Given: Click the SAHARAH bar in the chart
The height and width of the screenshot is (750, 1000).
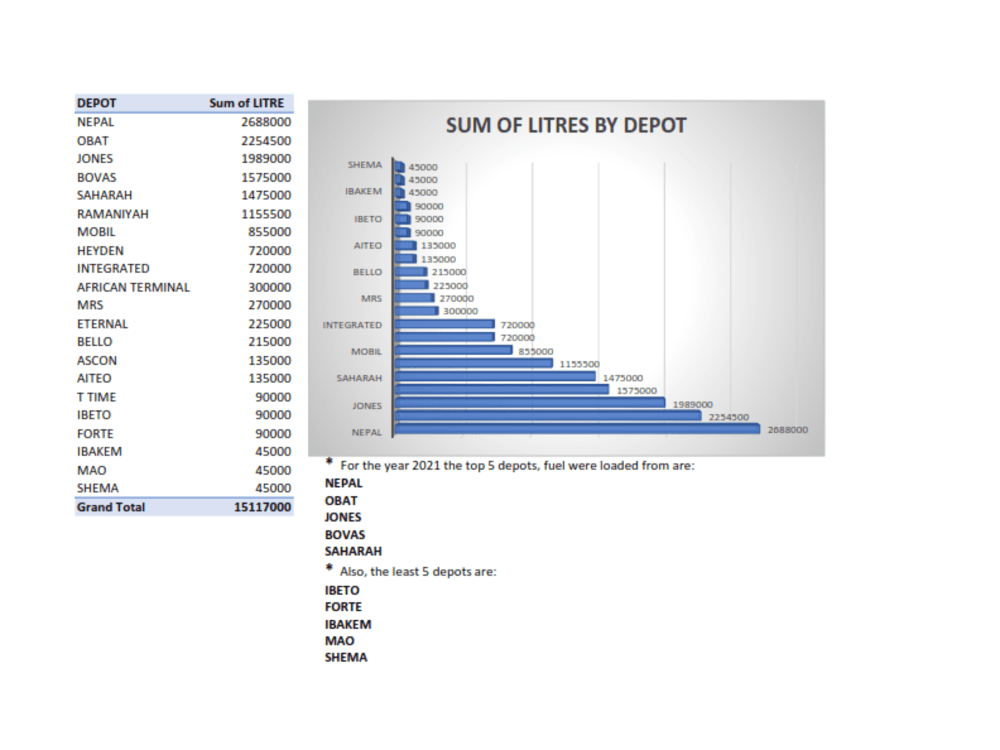Looking at the screenshot, I should click(495, 376).
